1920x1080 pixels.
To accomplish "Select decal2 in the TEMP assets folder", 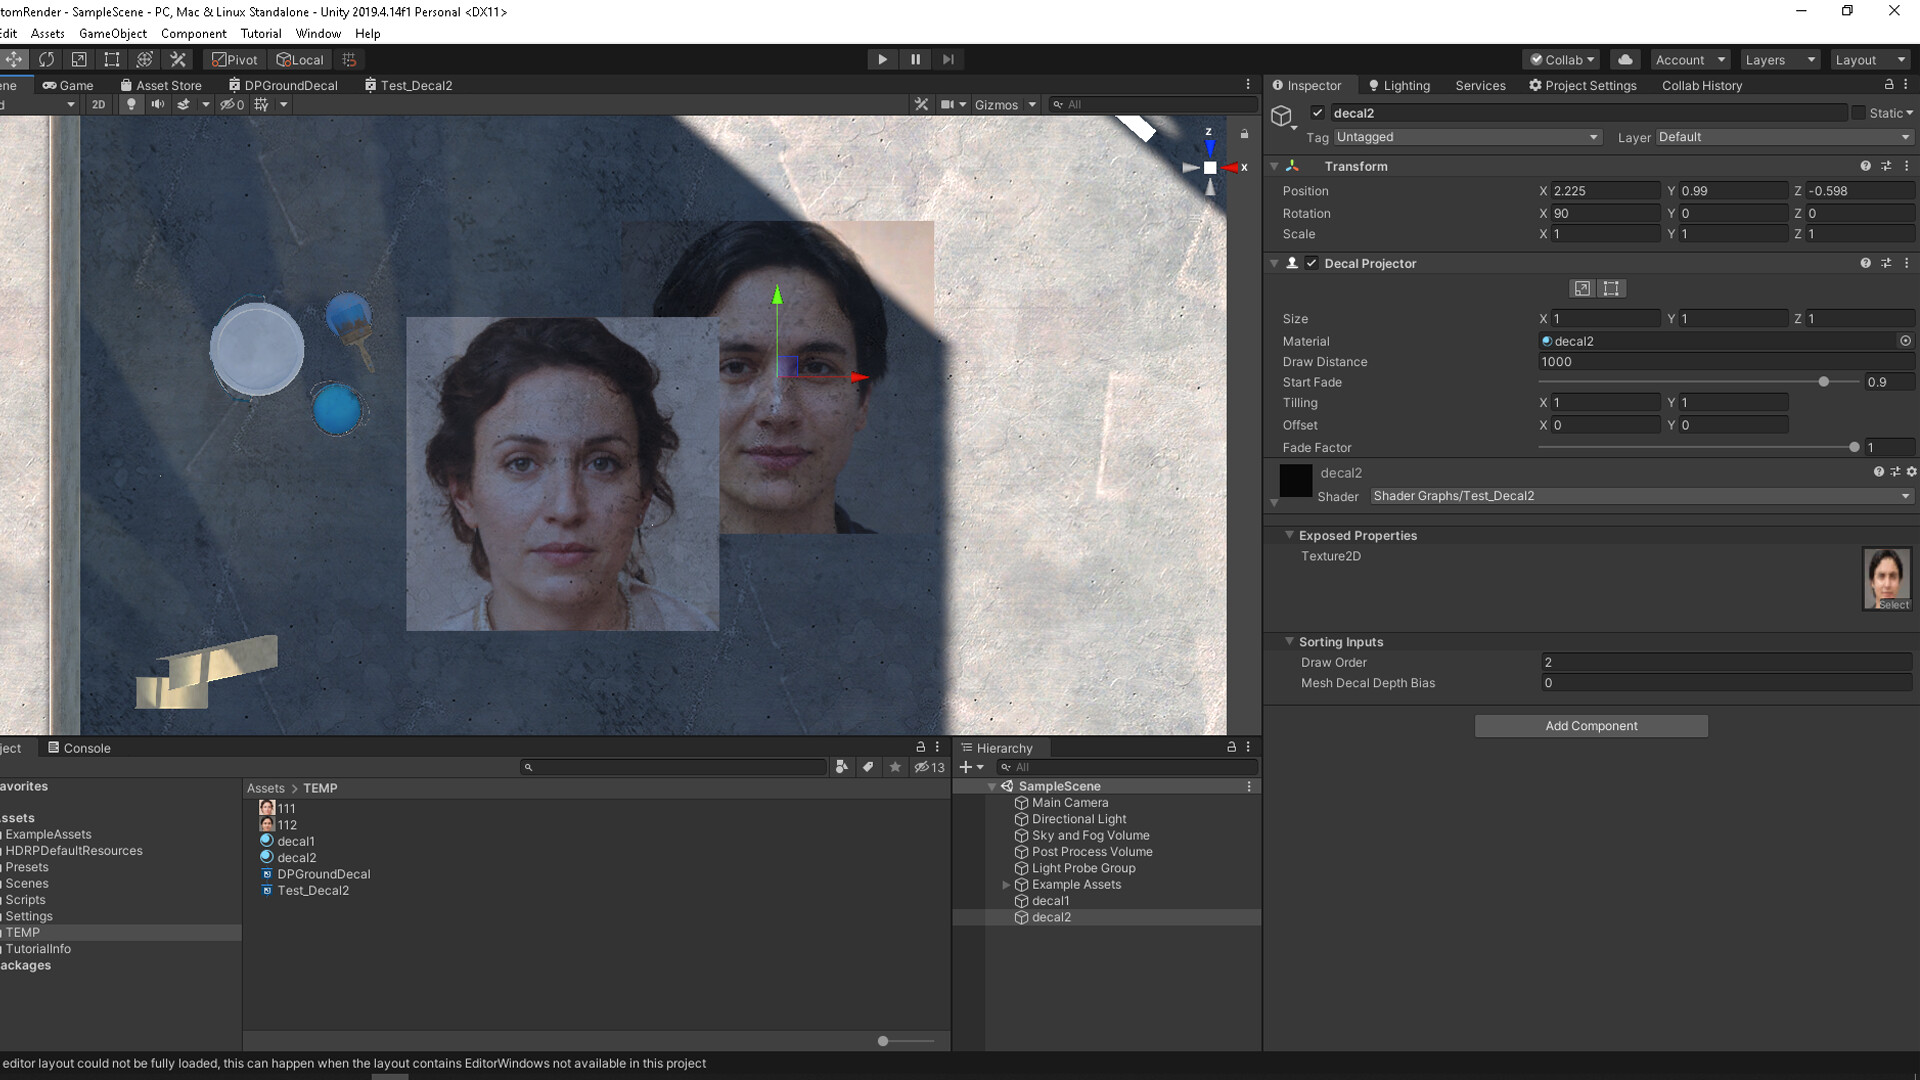I will click(x=295, y=857).
